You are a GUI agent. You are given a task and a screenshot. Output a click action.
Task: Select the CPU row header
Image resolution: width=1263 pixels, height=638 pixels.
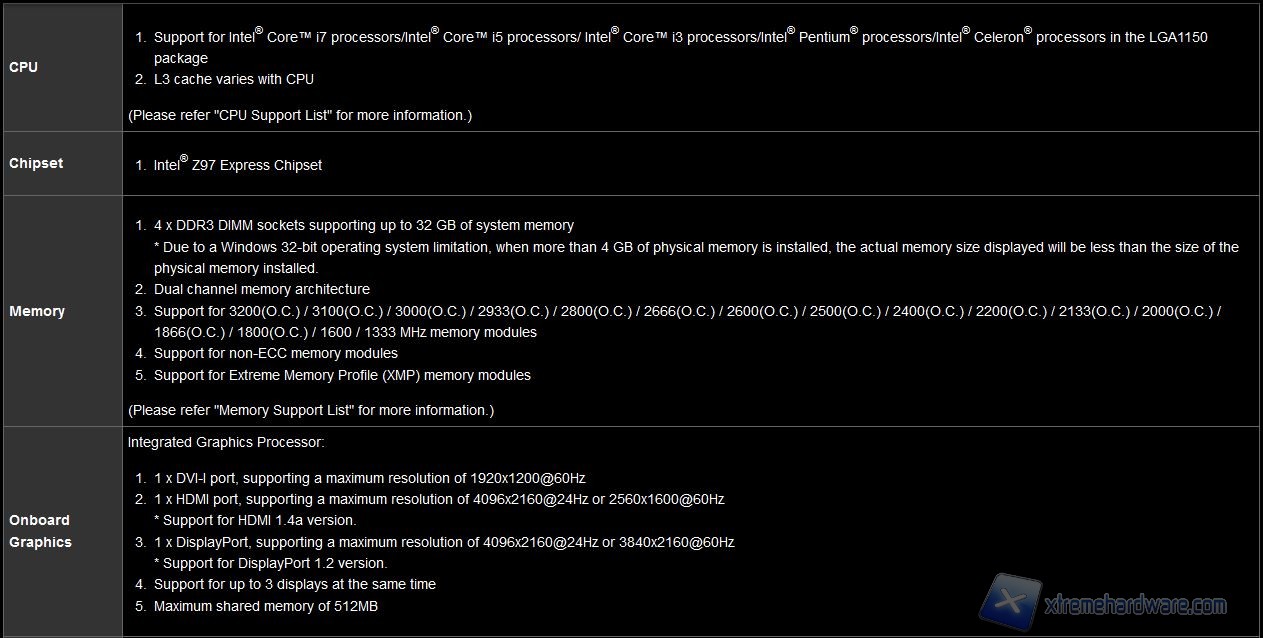(x=24, y=67)
